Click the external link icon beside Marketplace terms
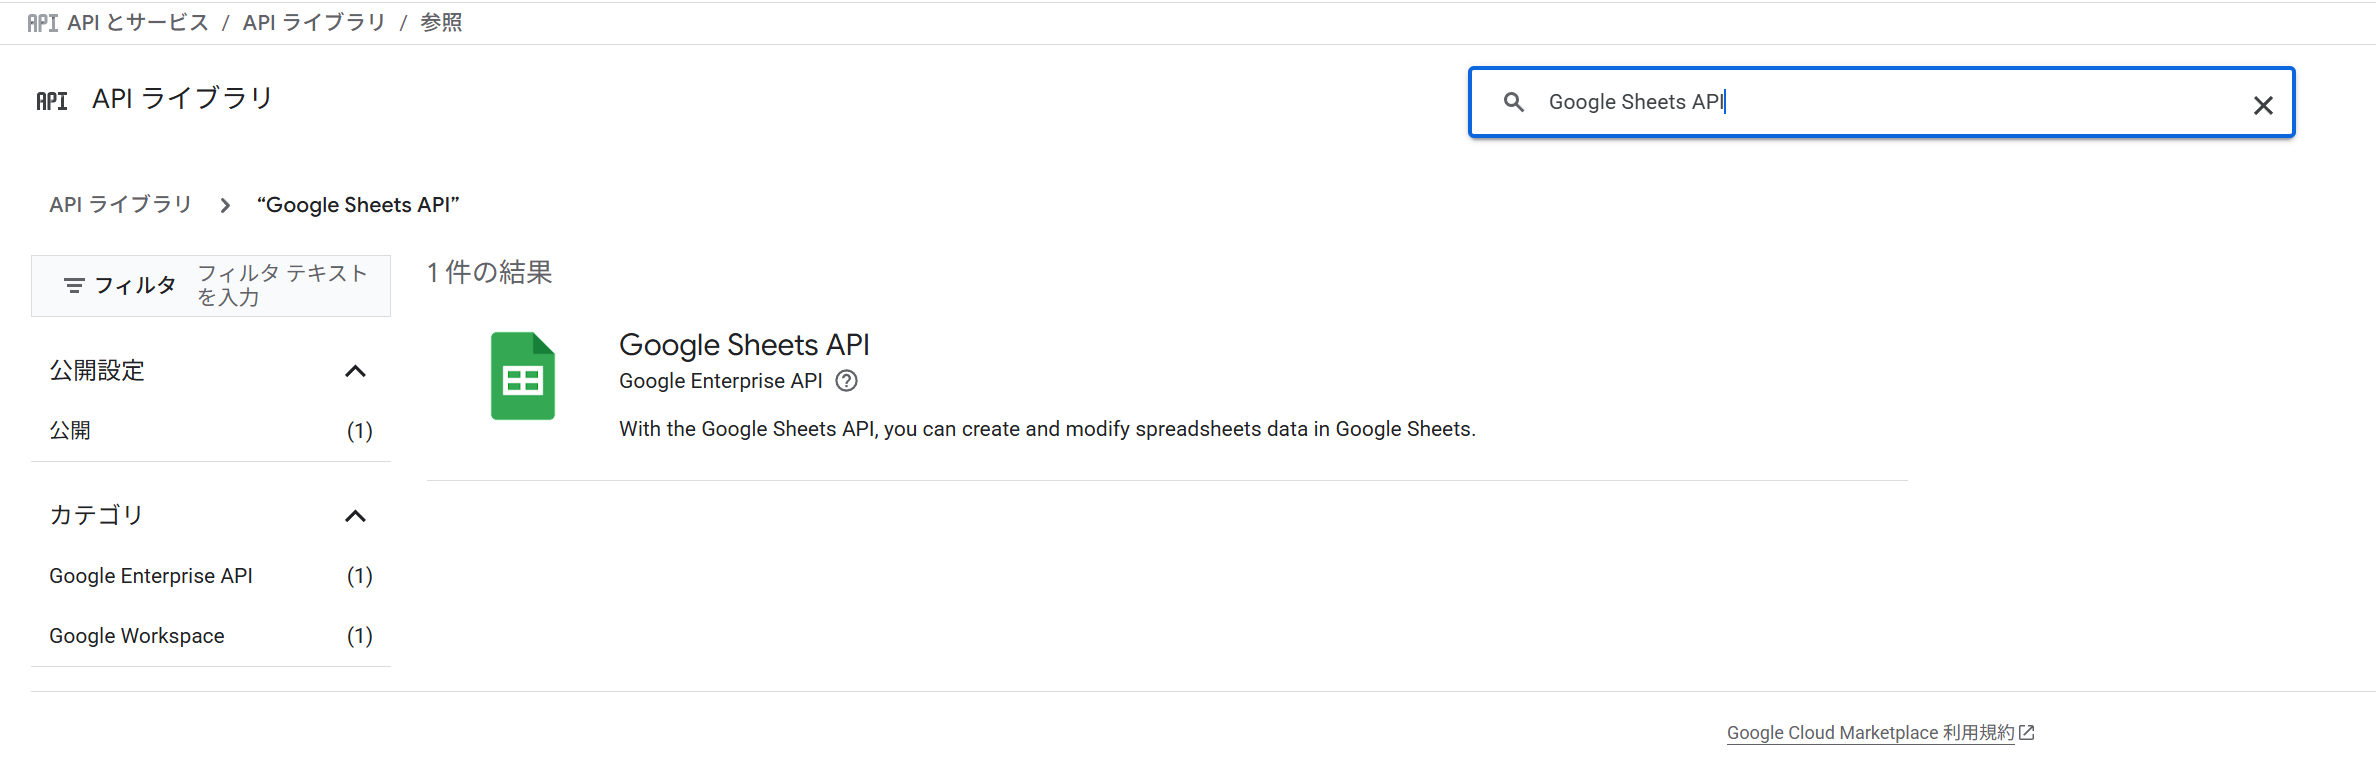 point(2027,733)
